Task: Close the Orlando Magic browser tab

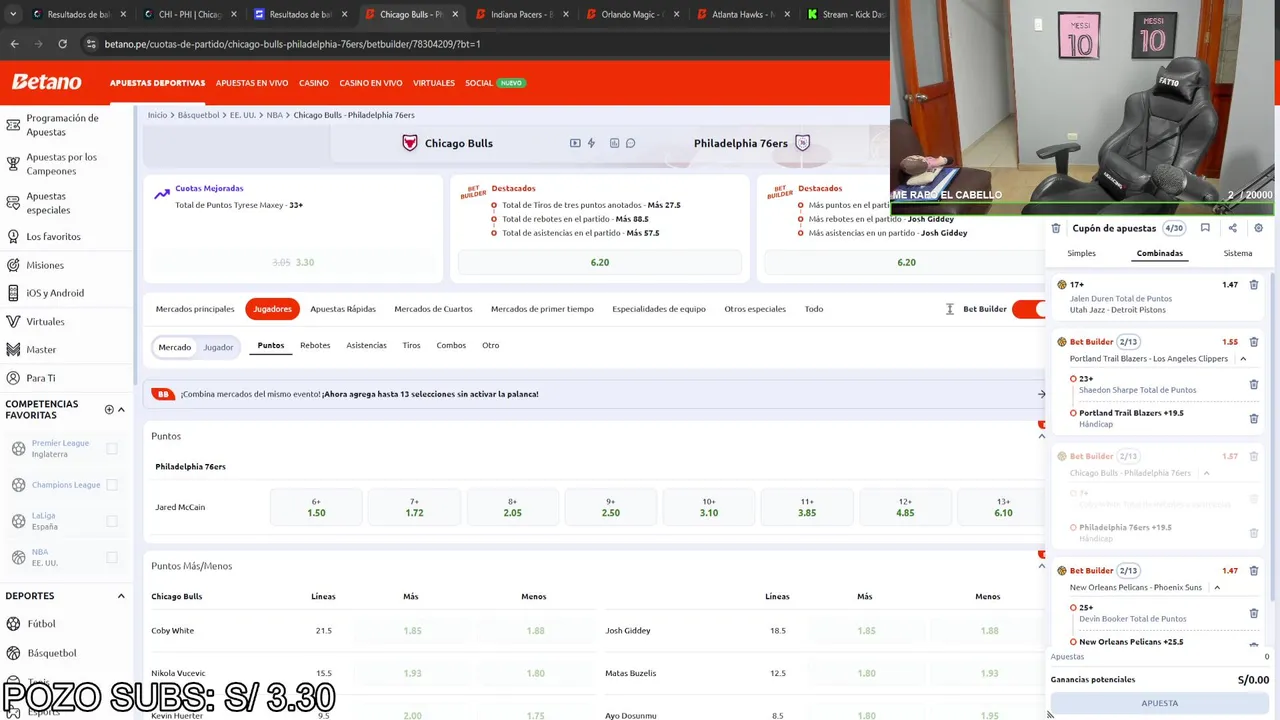Action: coord(676,14)
